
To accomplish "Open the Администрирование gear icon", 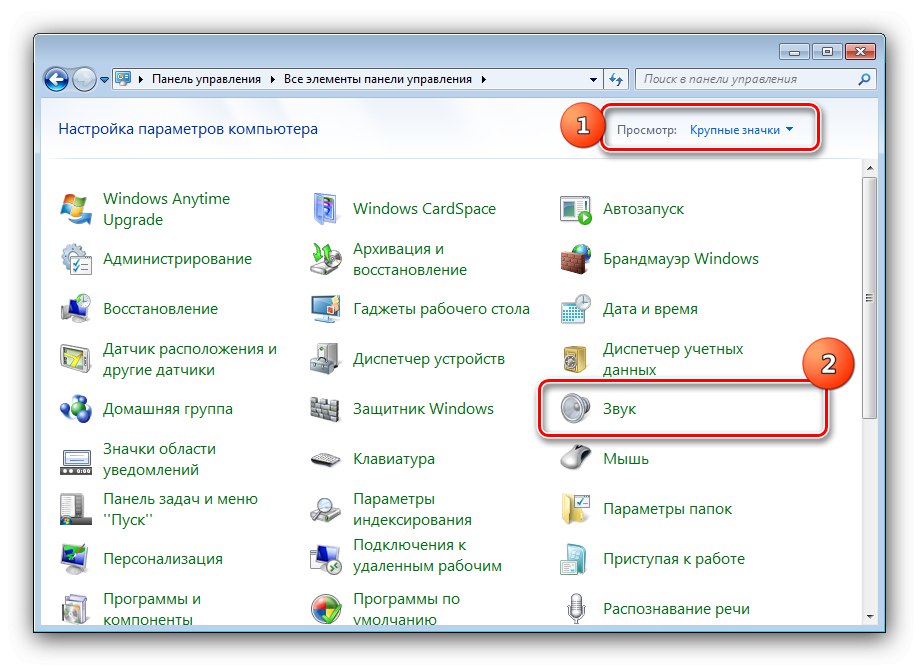I will click(76, 259).
